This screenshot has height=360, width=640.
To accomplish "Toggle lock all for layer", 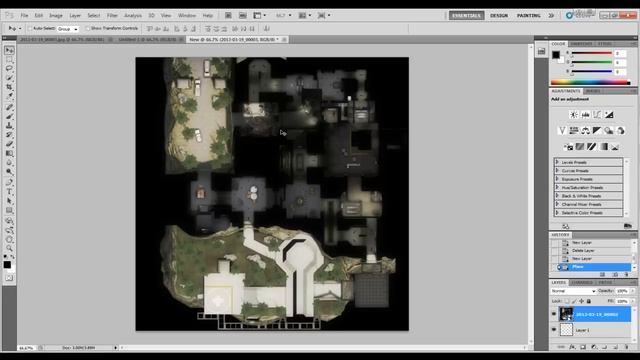I will (589, 301).
